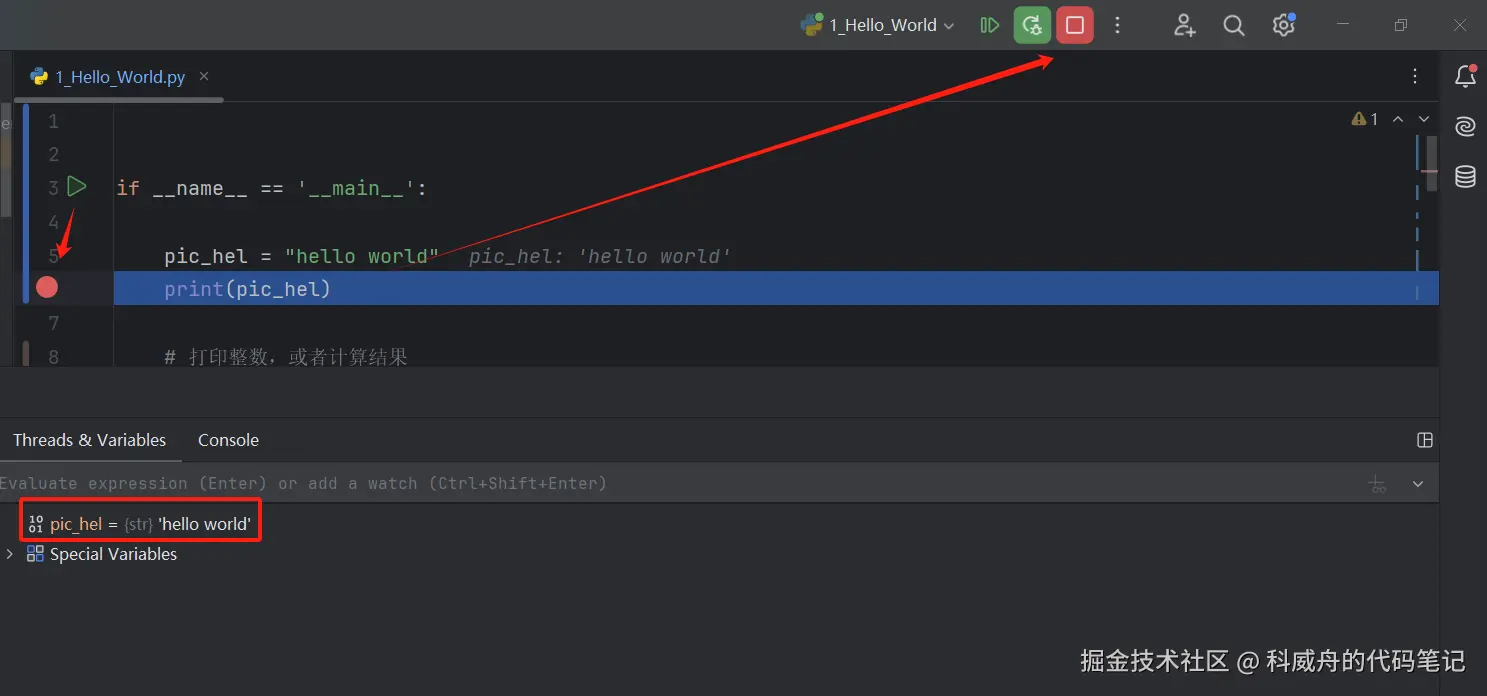
Task: Run script from gutter arrow on line 3
Action: pos(77,186)
